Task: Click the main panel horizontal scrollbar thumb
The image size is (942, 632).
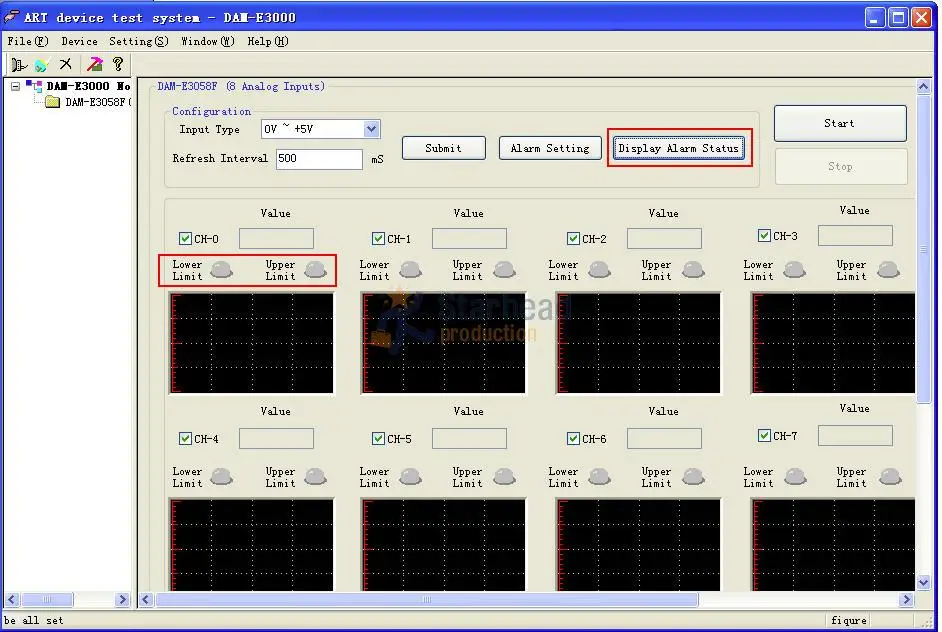Action: 427,600
